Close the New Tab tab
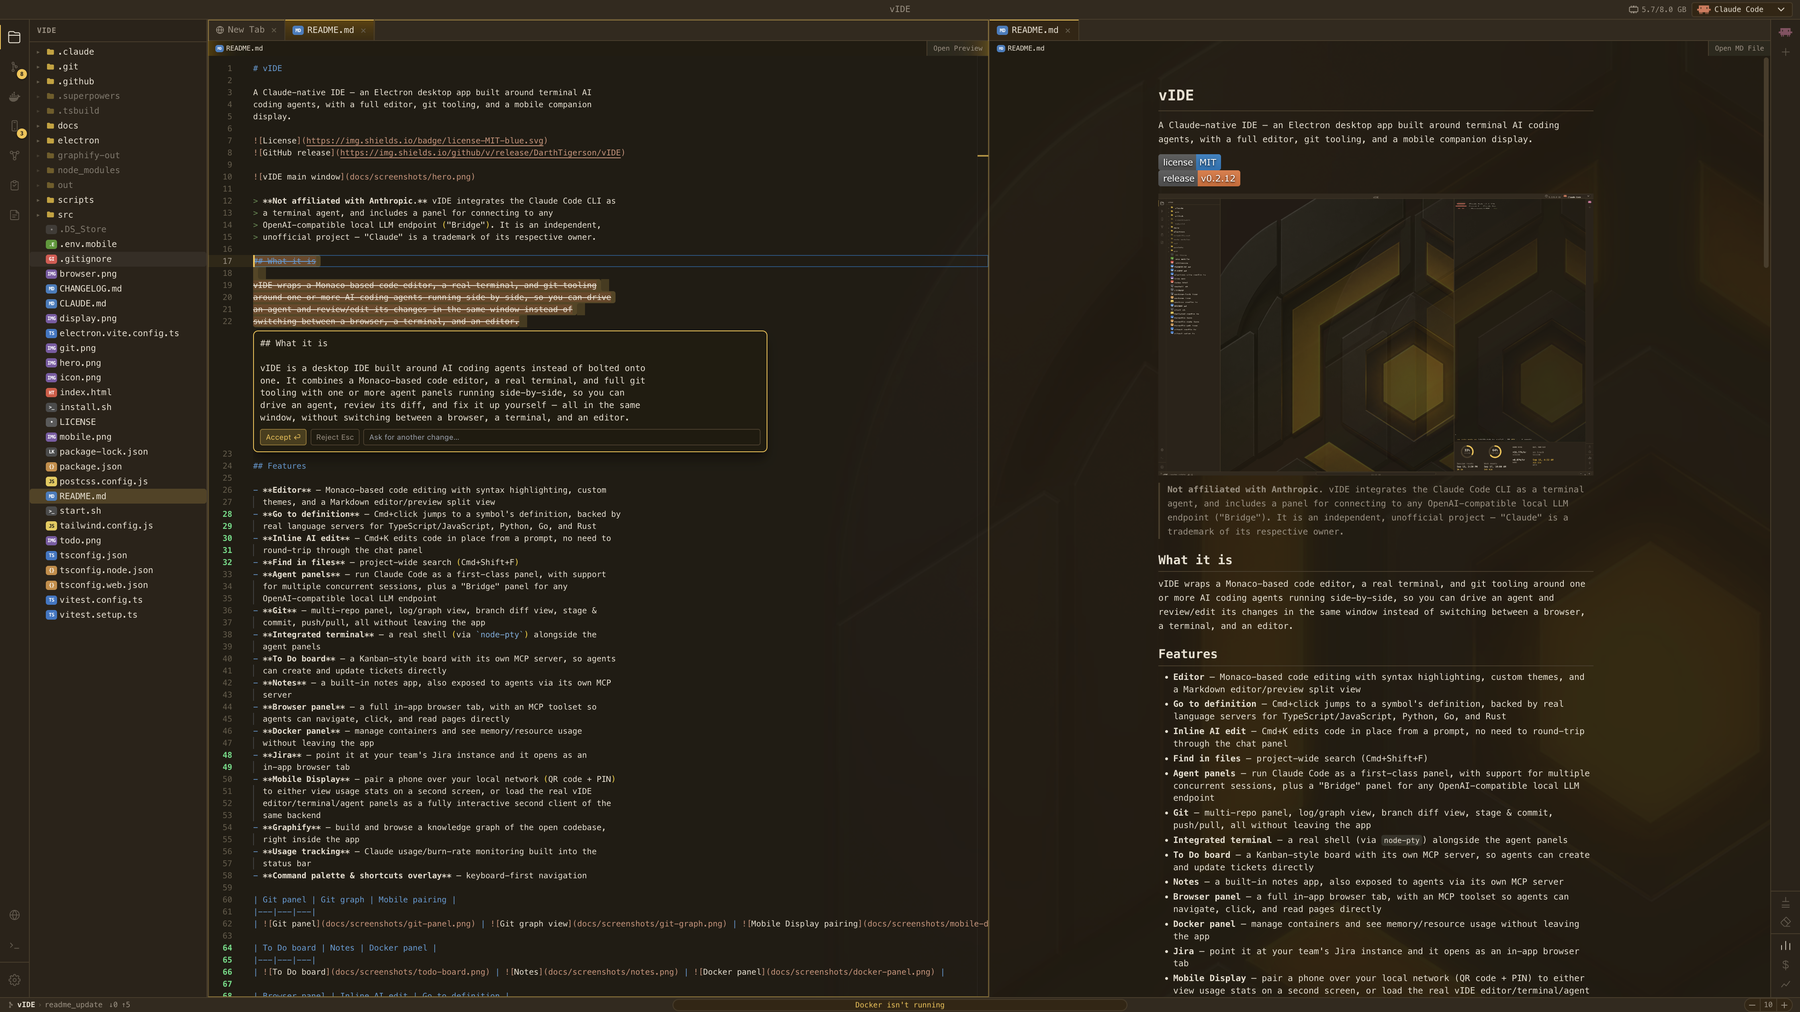Image resolution: width=1800 pixels, height=1012 pixels. (274, 30)
